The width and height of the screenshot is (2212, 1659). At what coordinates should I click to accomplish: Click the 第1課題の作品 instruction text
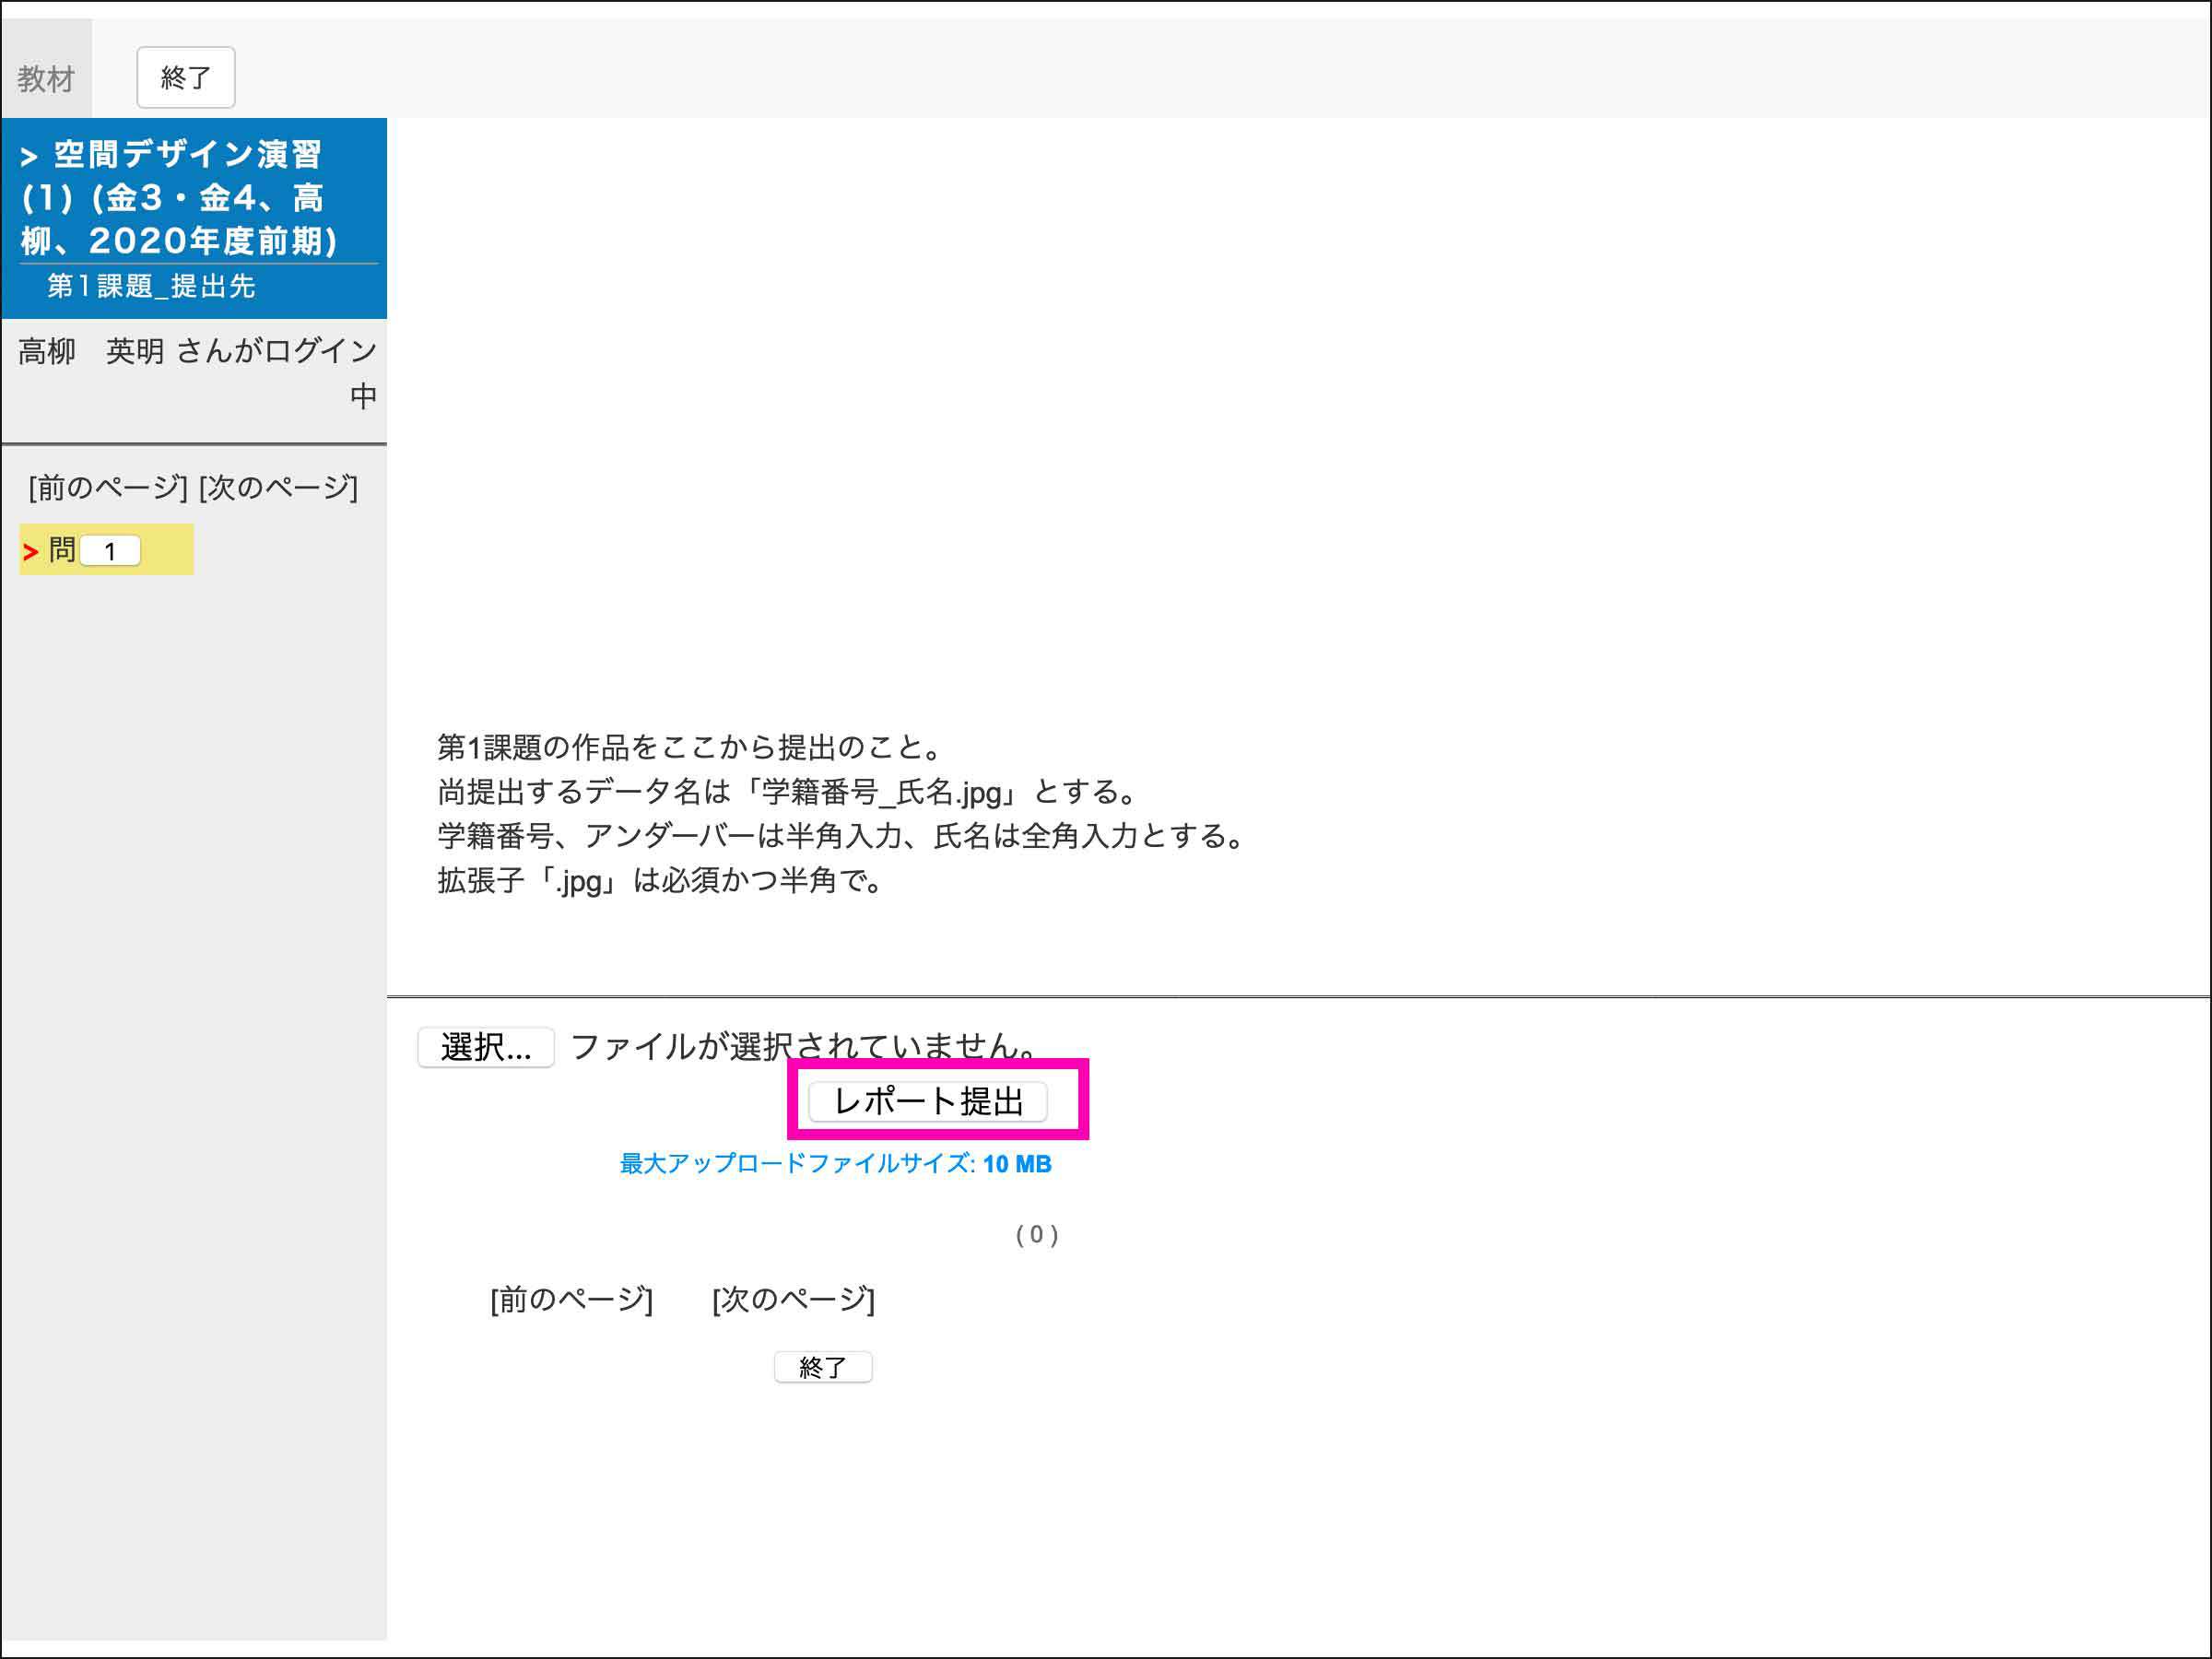688,747
